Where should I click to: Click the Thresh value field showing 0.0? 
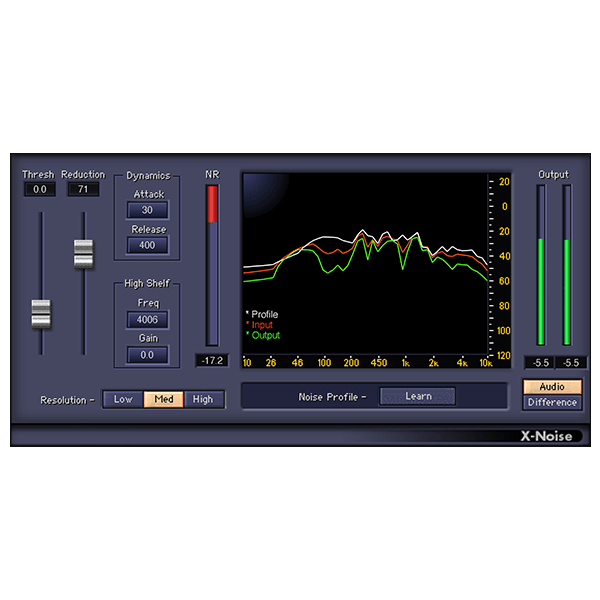pos(40,189)
